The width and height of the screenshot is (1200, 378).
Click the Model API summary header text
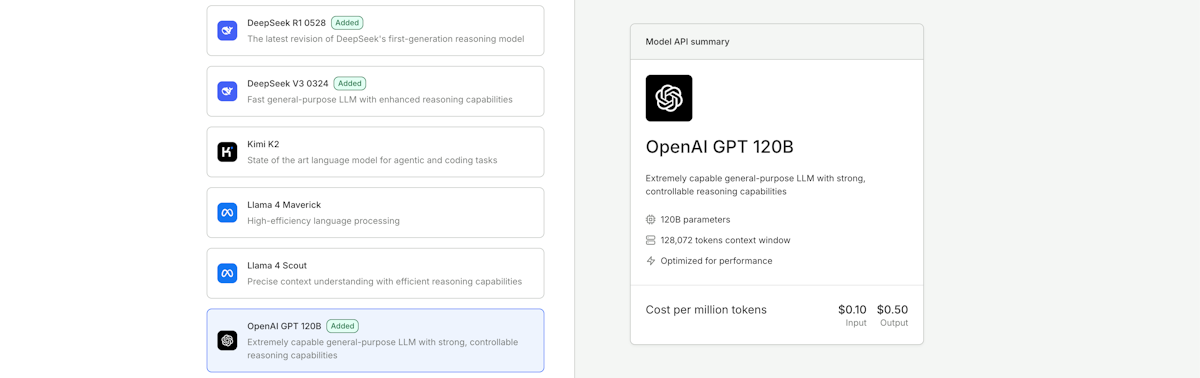tap(687, 42)
